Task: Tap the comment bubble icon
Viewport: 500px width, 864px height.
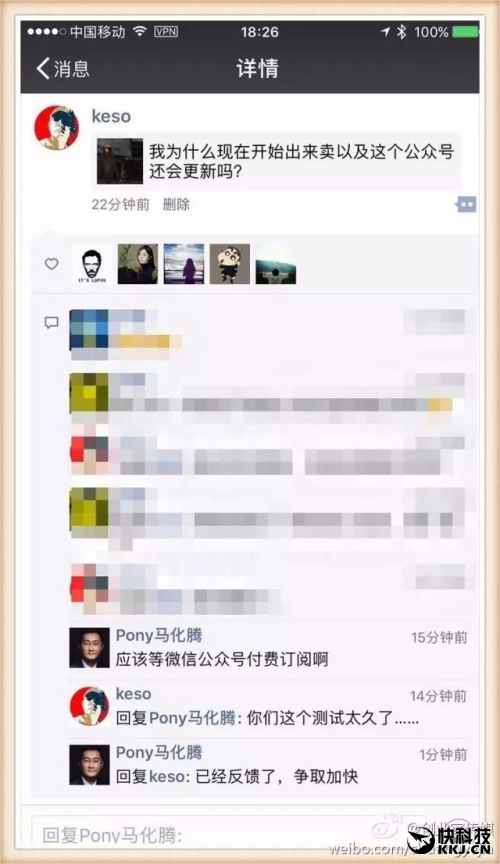Action: (51, 323)
